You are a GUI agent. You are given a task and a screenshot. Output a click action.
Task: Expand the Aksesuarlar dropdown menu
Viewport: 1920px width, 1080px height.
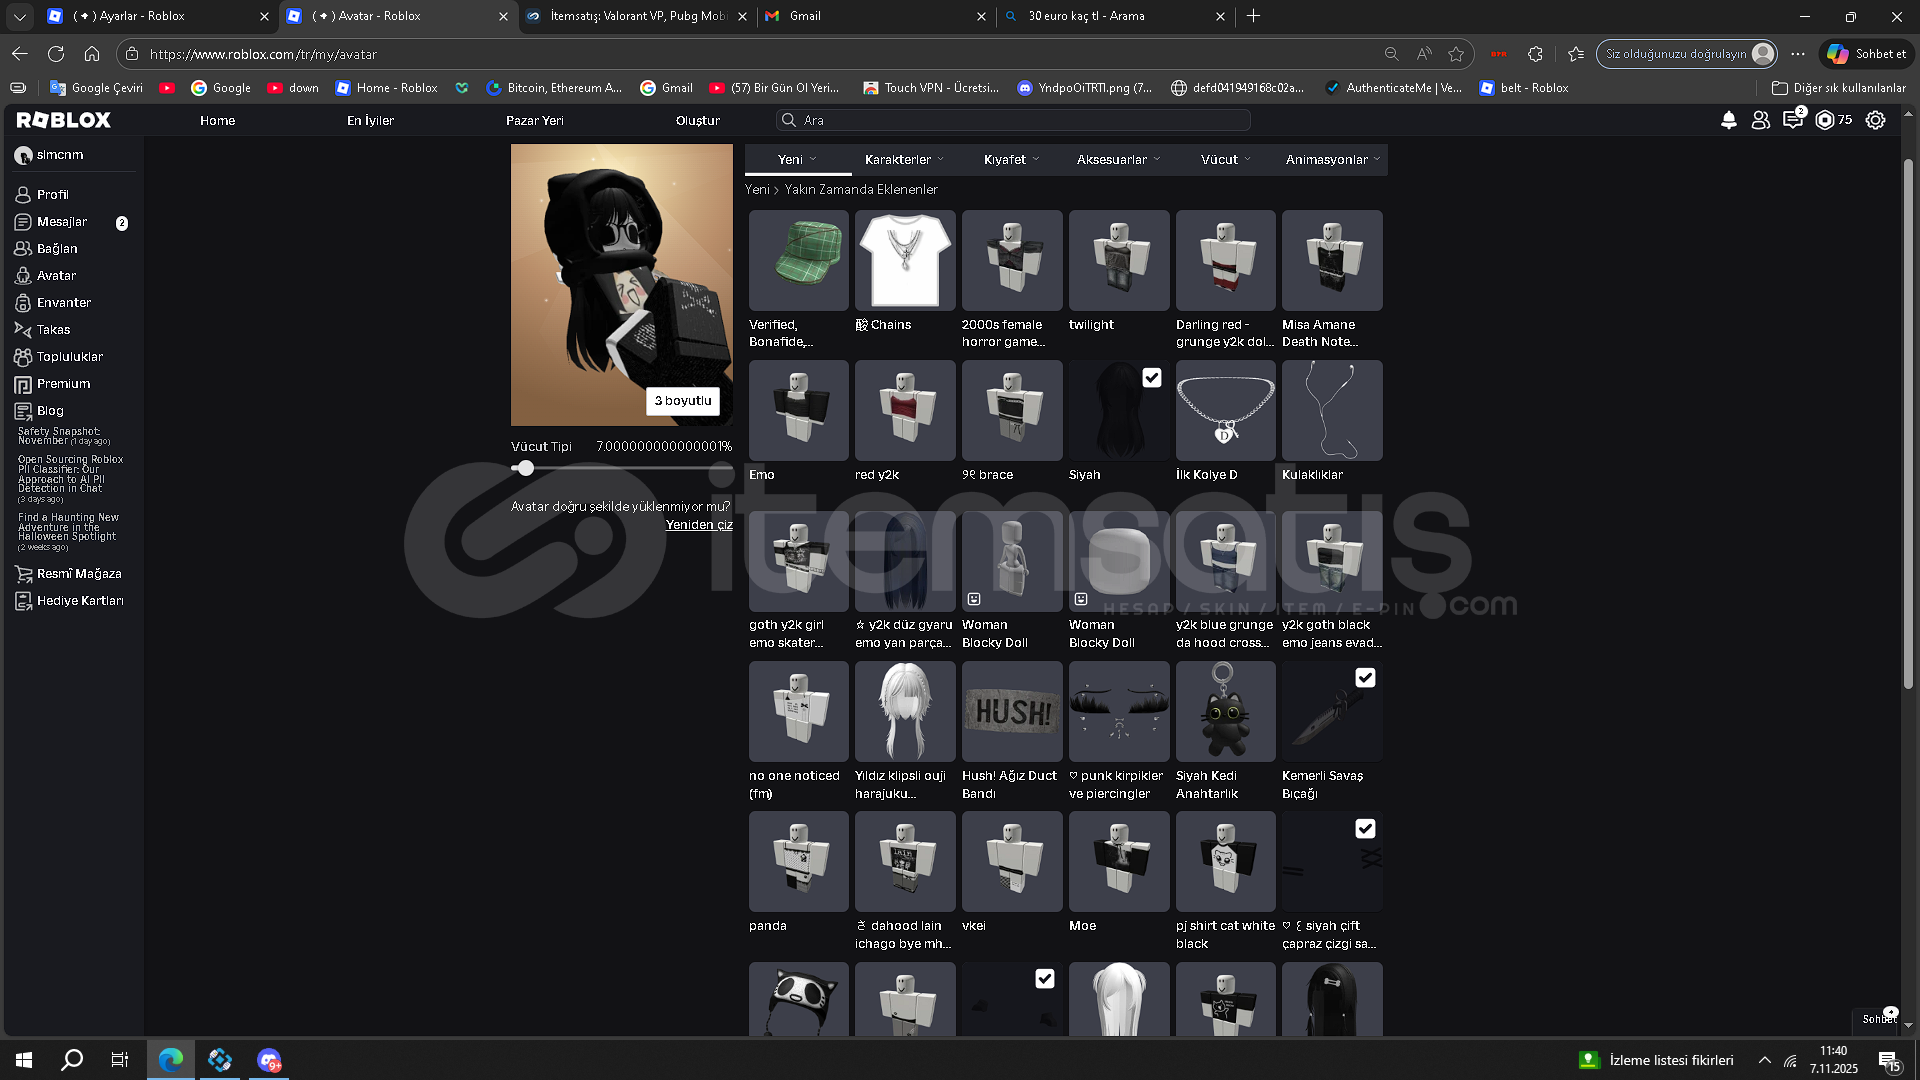click(x=1118, y=160)
